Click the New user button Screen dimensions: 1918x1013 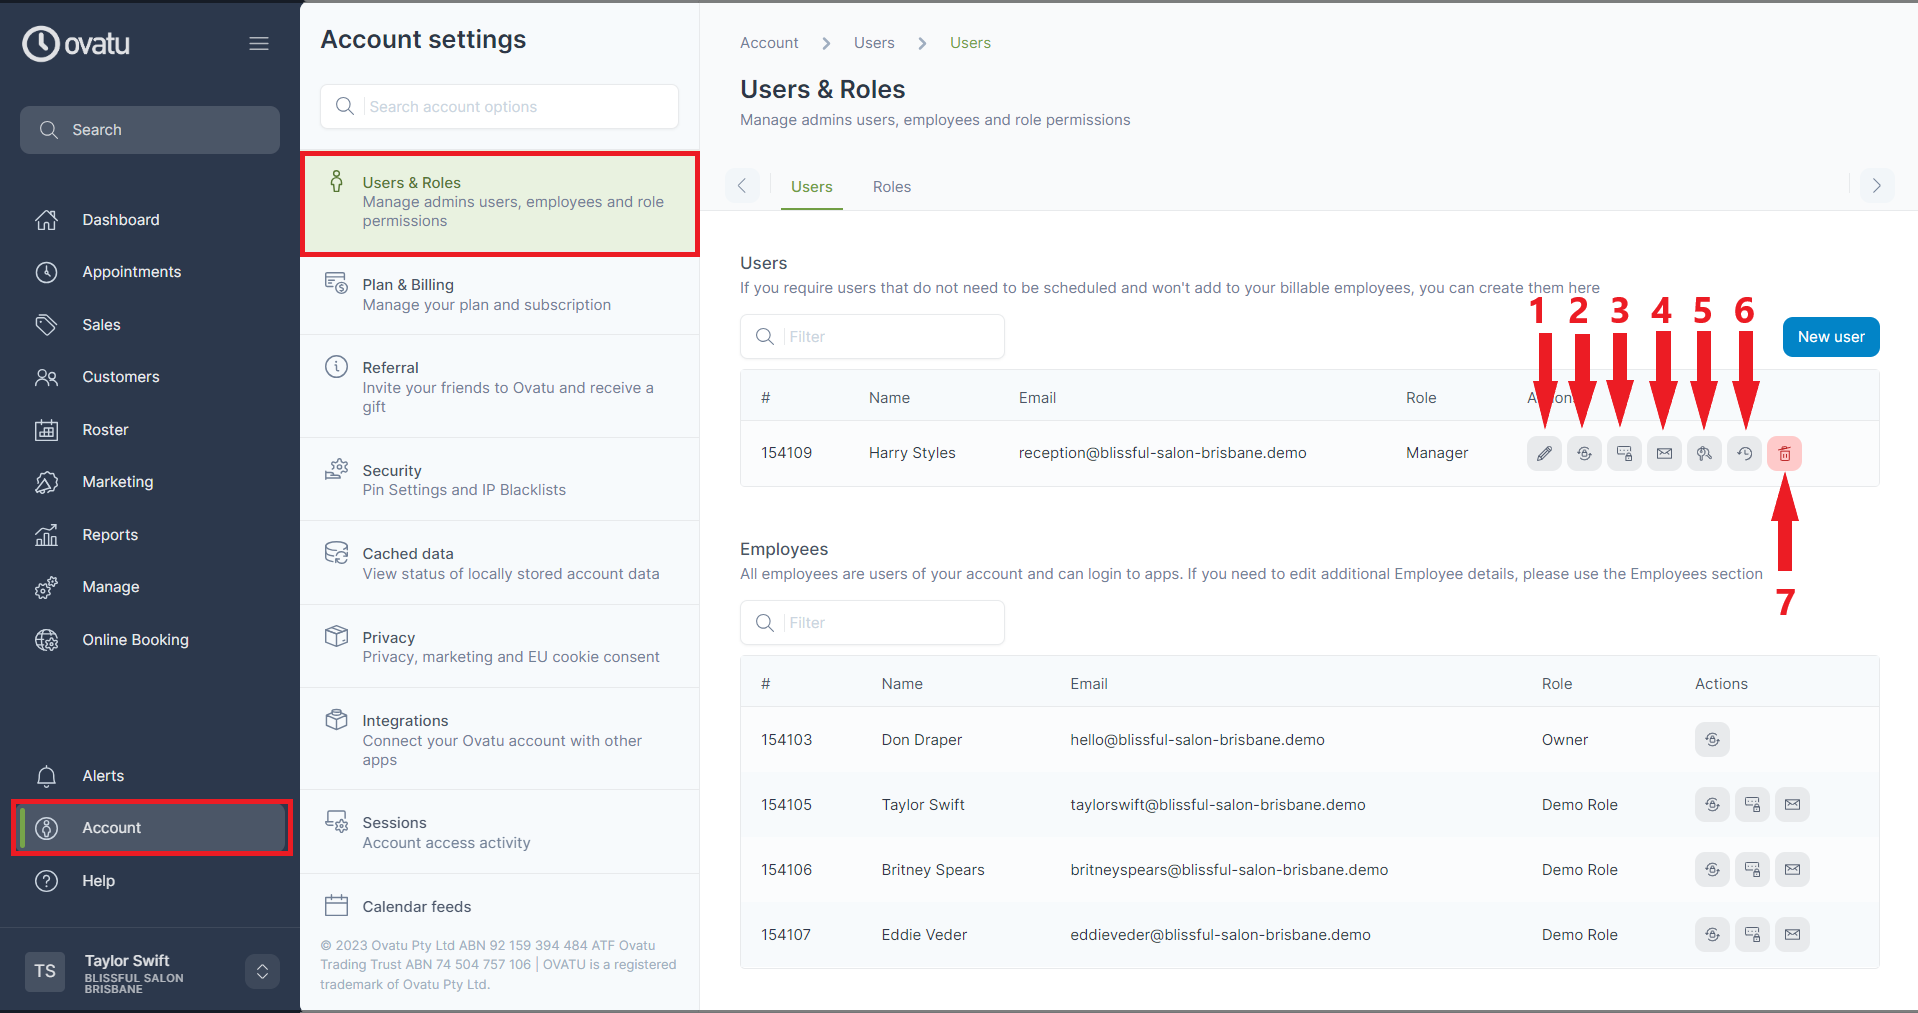tap(1829, 336)
